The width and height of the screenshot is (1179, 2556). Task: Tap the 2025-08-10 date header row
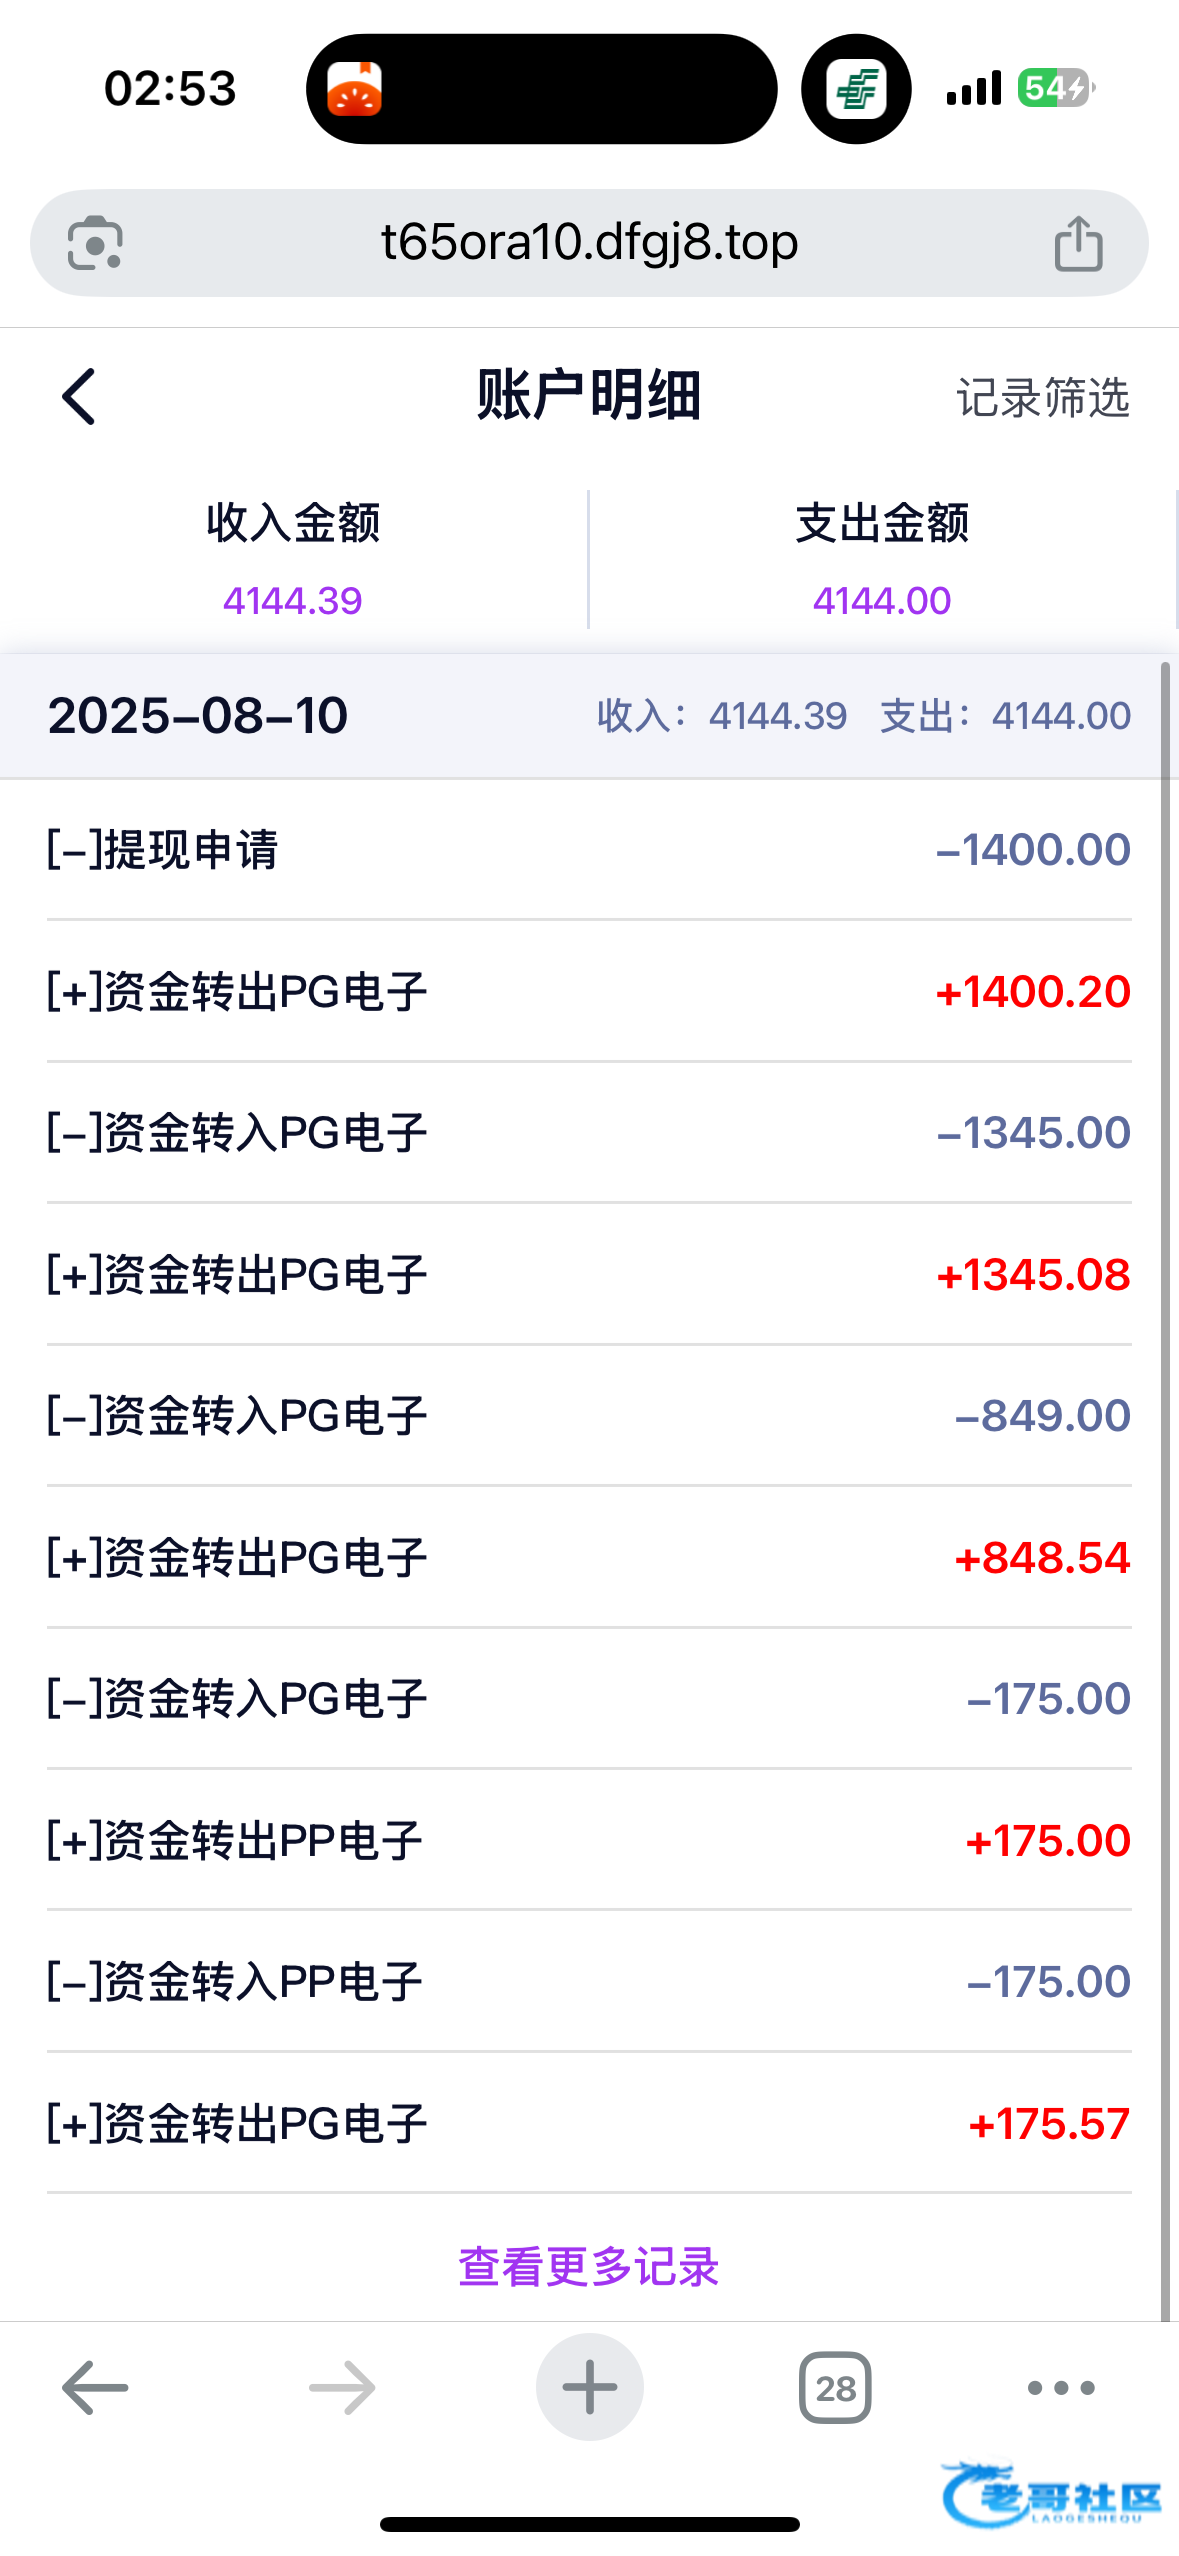coord(589,716)
